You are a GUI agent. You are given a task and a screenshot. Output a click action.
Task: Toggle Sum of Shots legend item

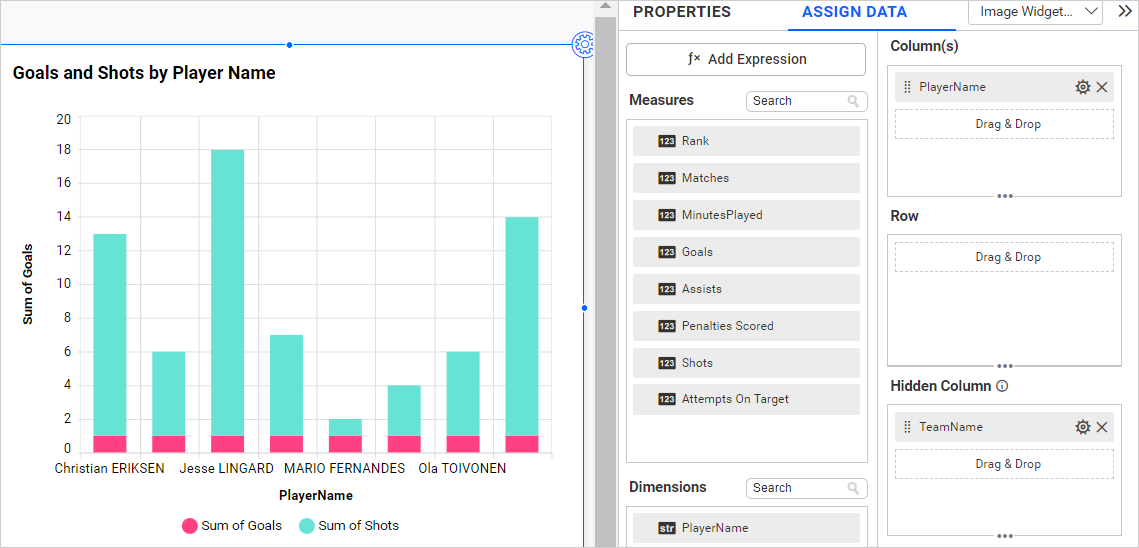(349, 525)
